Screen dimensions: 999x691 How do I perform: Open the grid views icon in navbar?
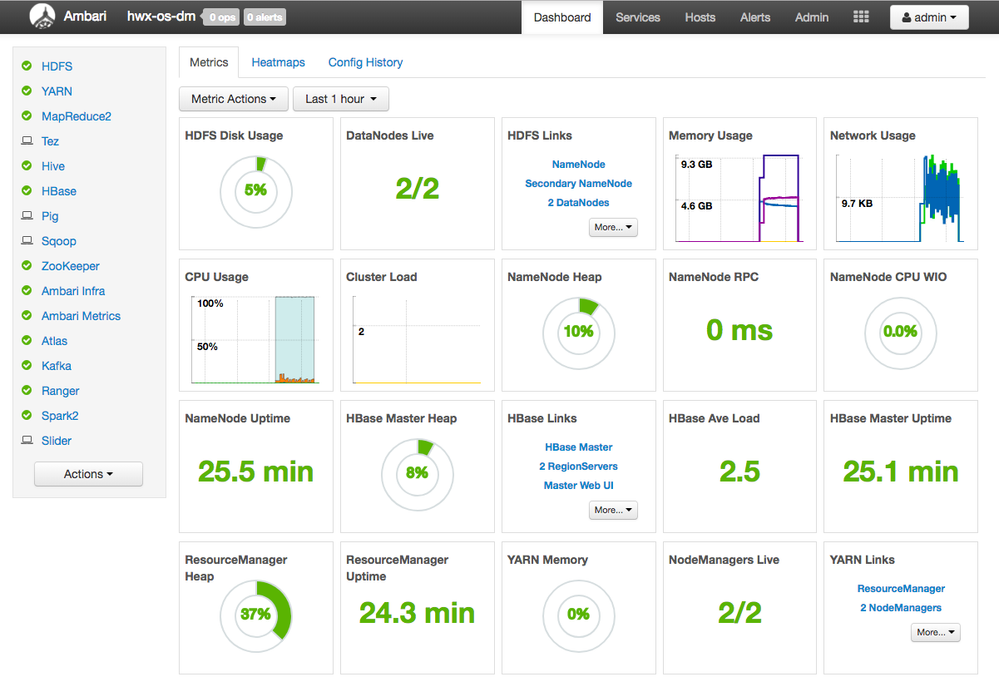click(x=860, y=17)
